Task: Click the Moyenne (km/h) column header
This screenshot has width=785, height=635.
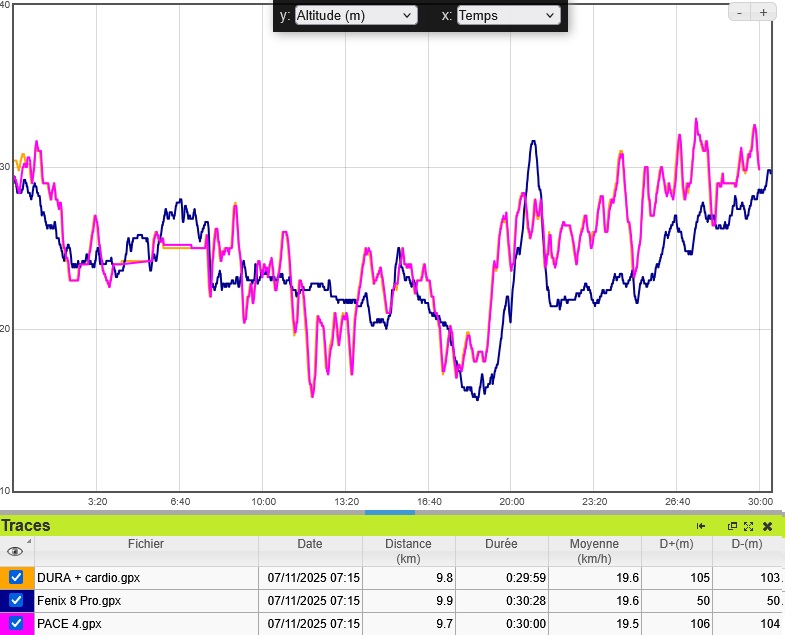Action: (594, 550)
